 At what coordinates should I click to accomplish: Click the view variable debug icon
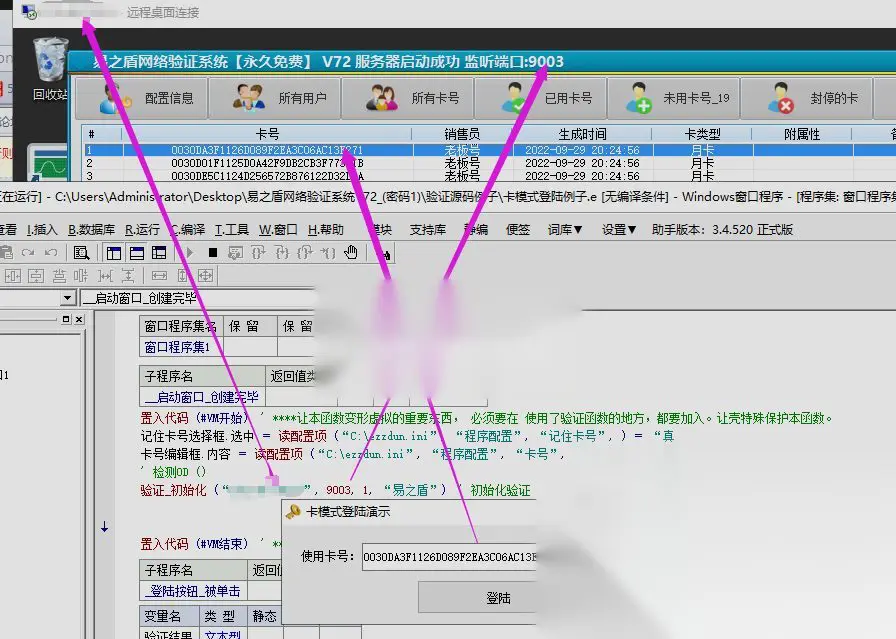tap(235, 253)
